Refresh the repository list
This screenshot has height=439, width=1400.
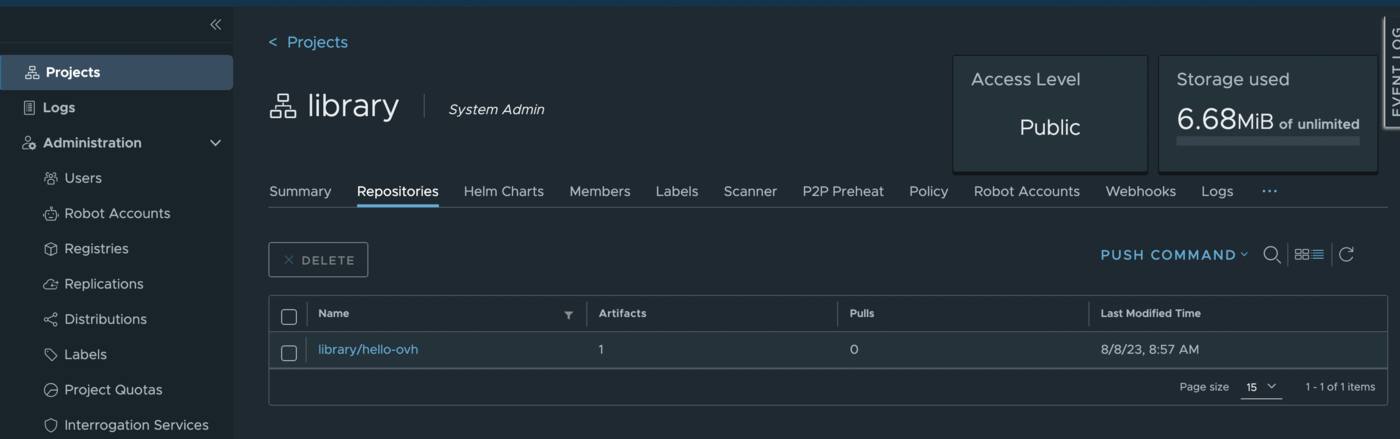[x=1346, y=255]
